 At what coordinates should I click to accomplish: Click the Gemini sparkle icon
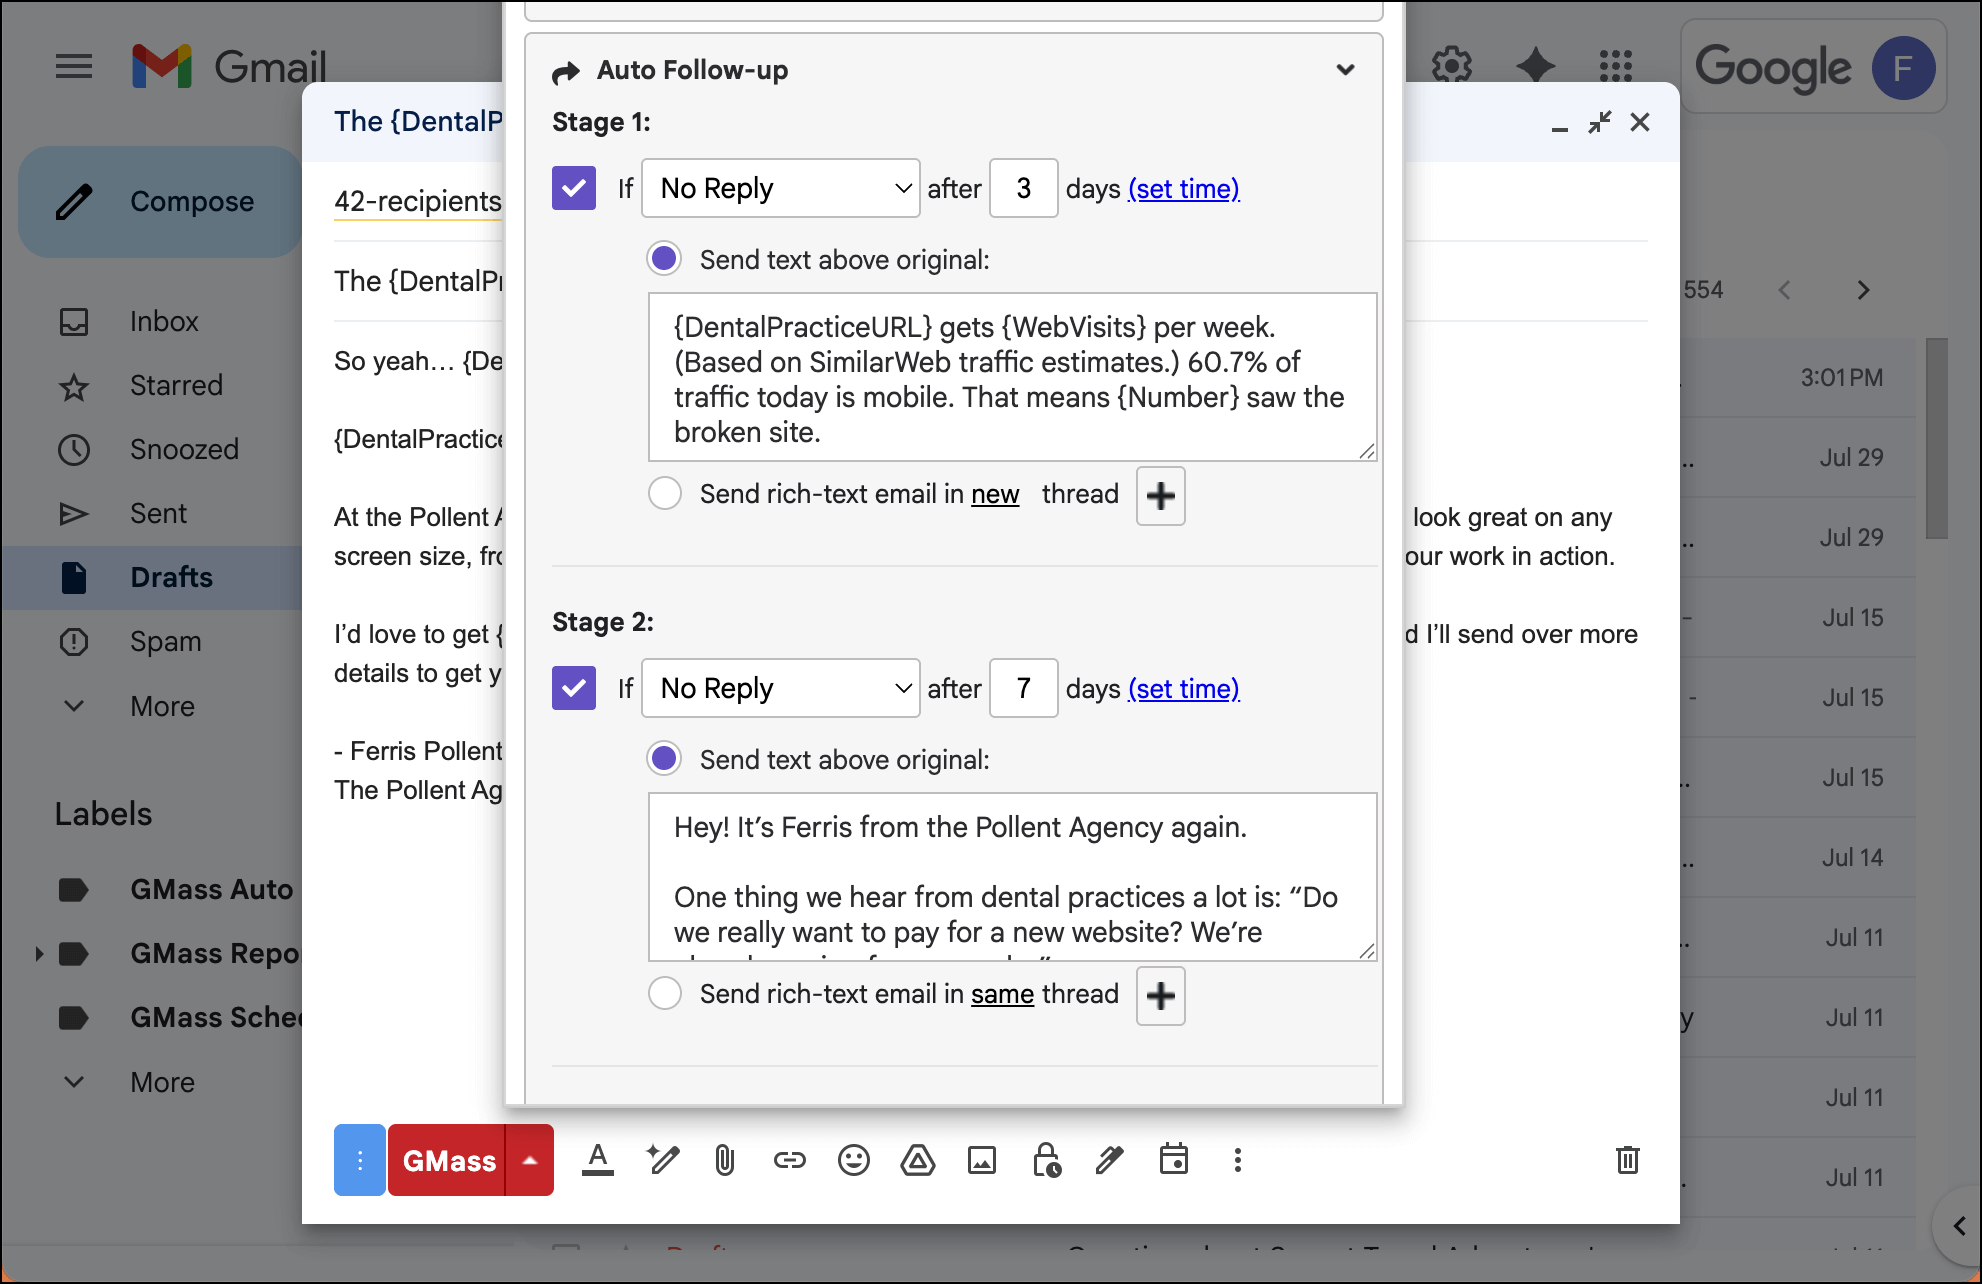(1535, 66)
